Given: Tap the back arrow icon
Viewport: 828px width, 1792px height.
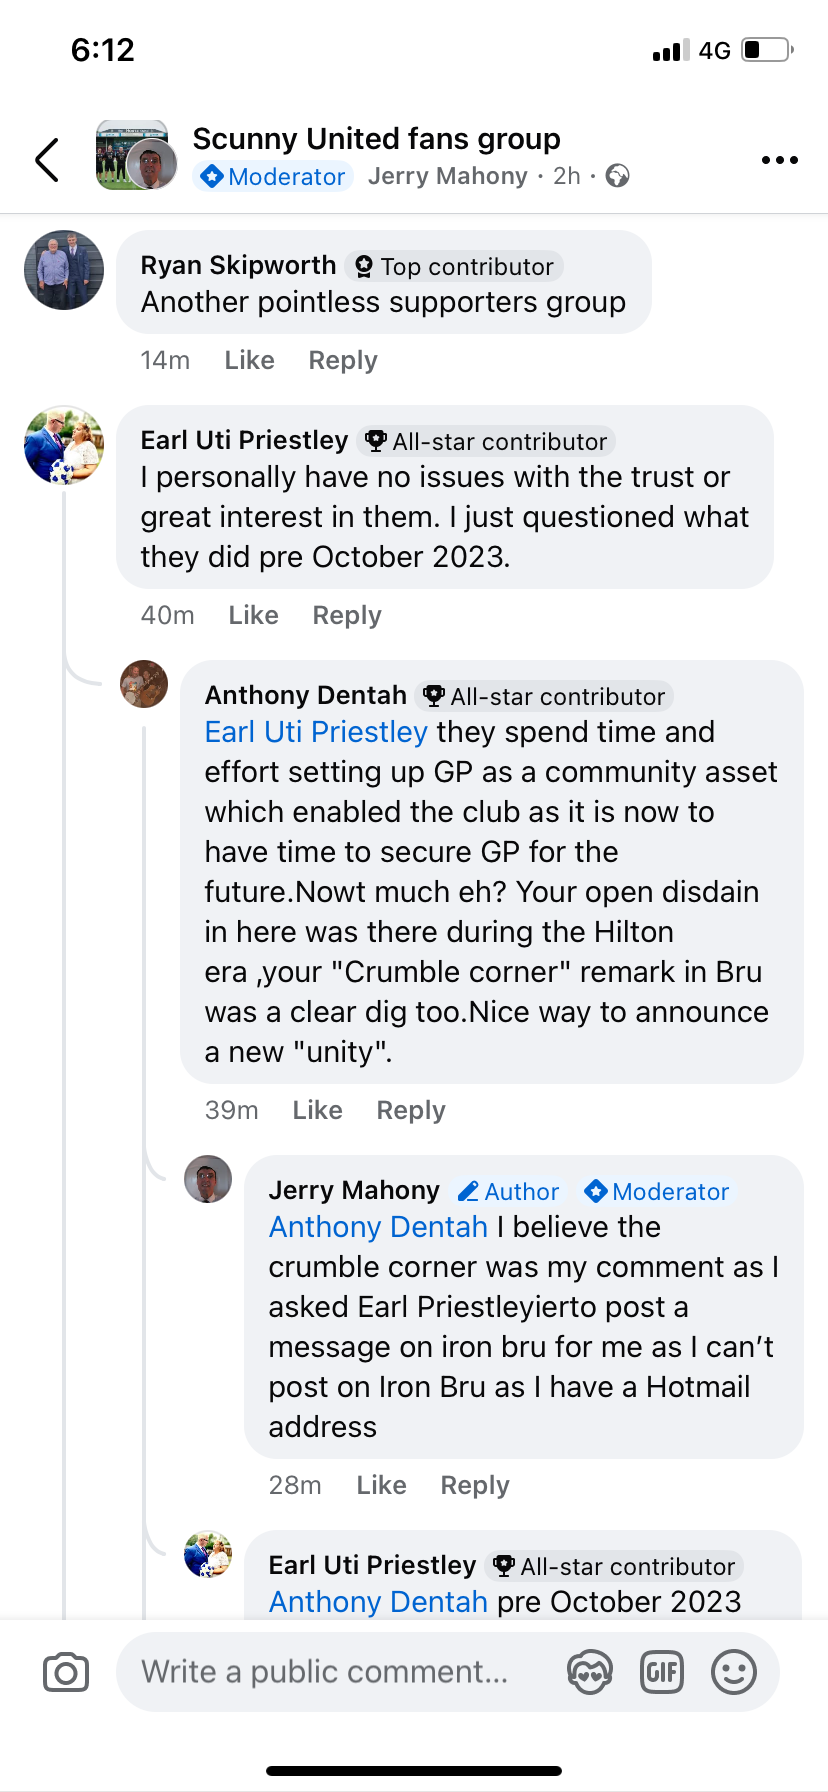Looking at the screenshot, I should coord(47,160).
